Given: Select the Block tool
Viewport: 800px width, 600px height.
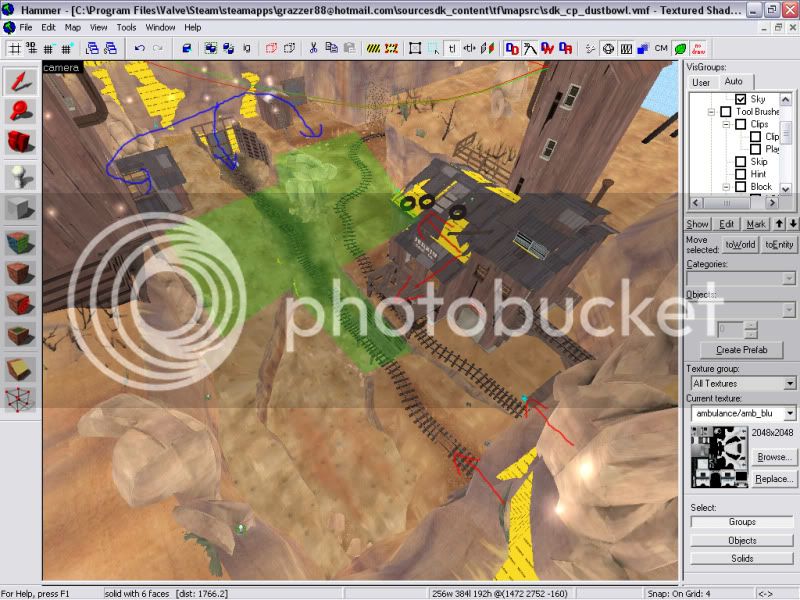Looking at the screenshot, I should tap(20, 209).
